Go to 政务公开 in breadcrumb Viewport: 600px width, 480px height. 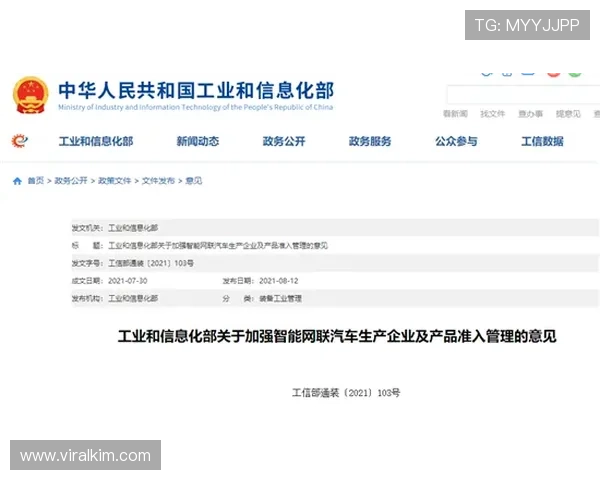point(71,181)
